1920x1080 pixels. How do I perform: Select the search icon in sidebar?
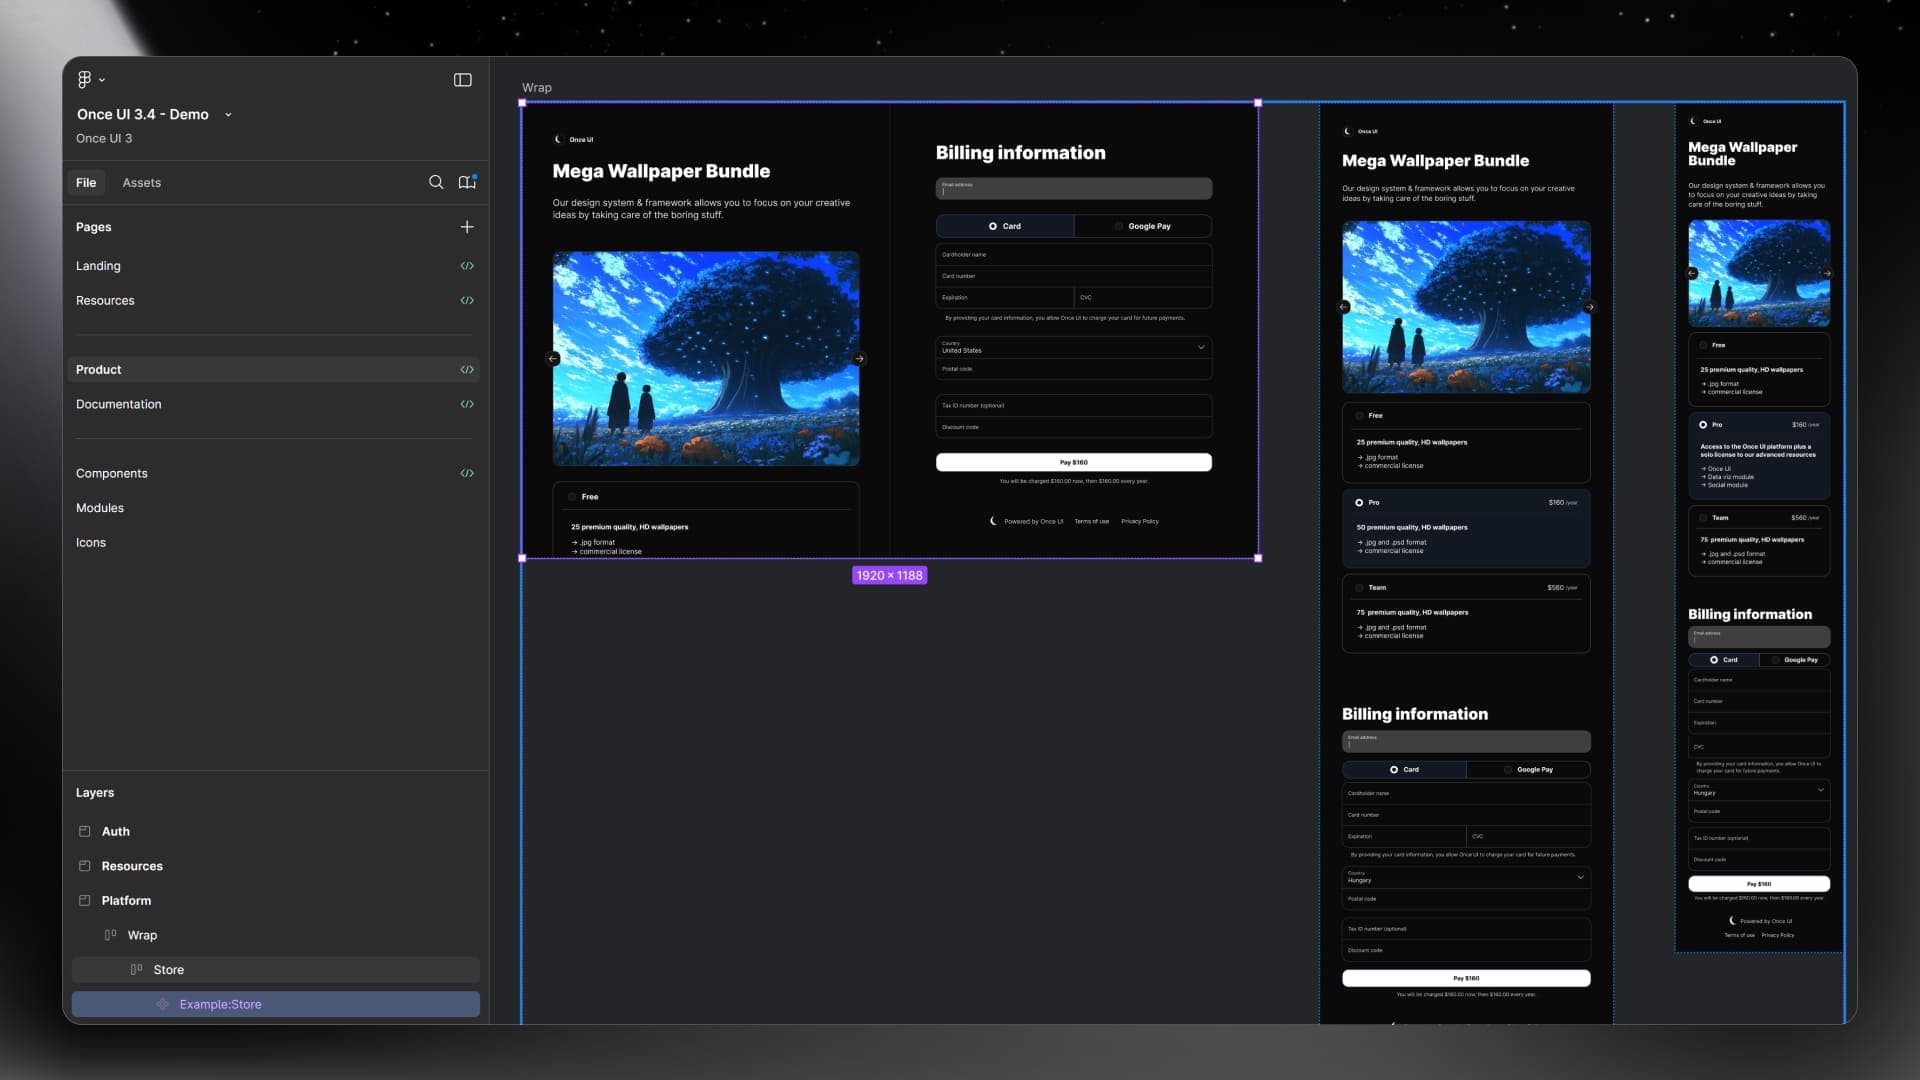click(x=436, y=183)
